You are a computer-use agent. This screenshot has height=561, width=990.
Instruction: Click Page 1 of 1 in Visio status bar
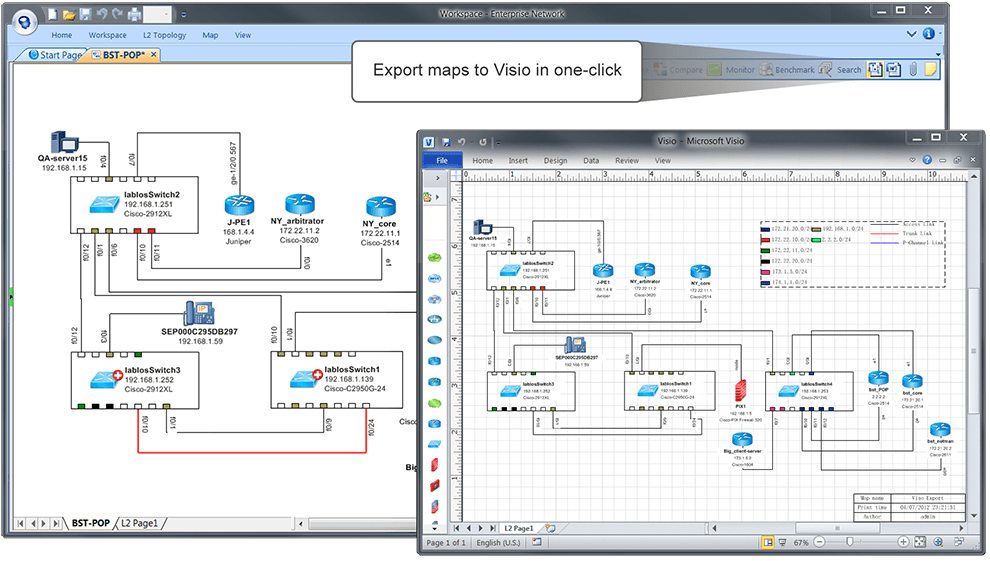click(x=446, y=543)
